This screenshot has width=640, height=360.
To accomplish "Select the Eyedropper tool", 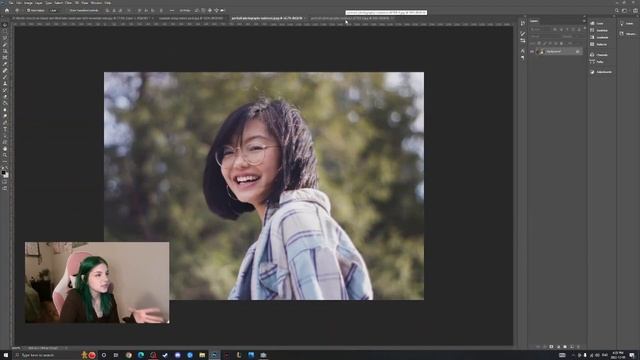I will coord(5,64).
